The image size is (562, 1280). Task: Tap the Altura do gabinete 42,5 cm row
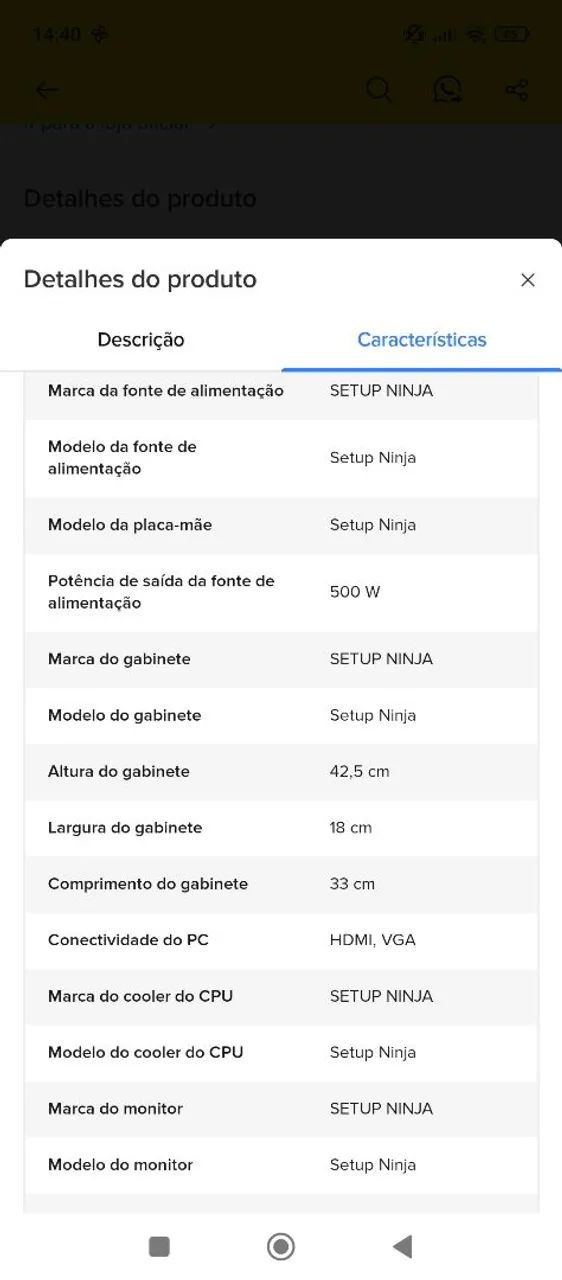click(281, 772)
